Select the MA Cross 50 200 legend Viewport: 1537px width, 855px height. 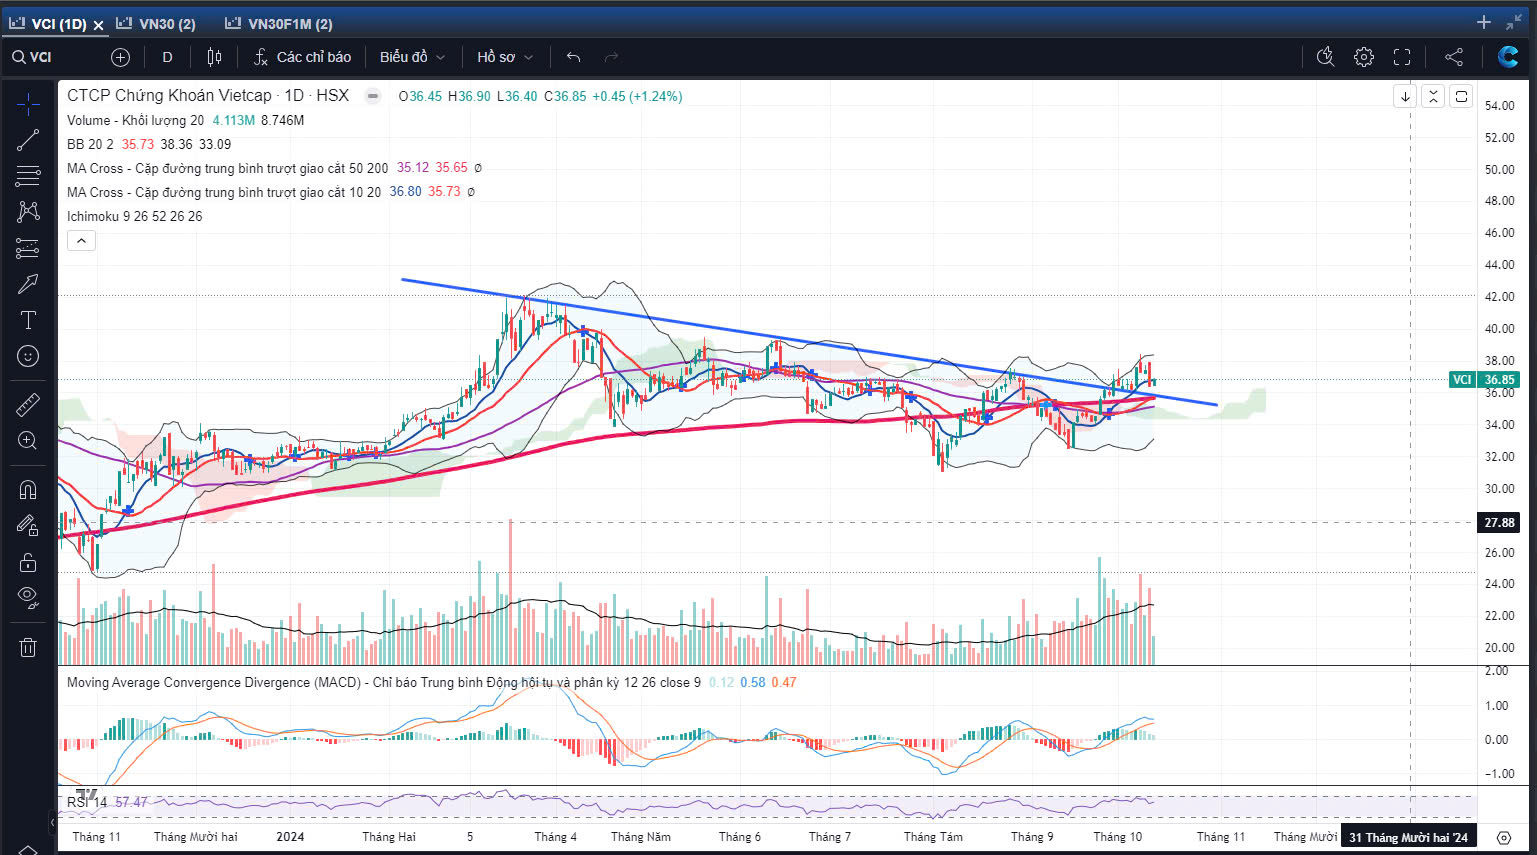coord(227,168)
